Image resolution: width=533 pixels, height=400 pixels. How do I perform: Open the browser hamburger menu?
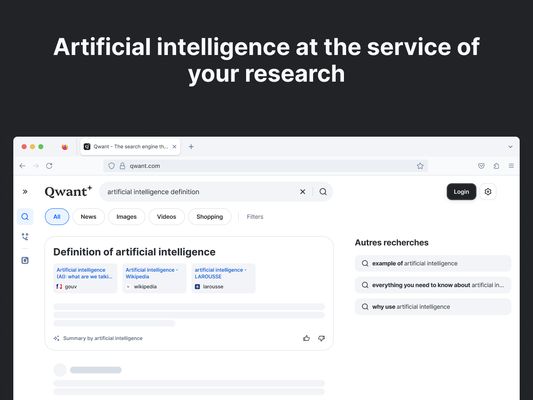511,166
